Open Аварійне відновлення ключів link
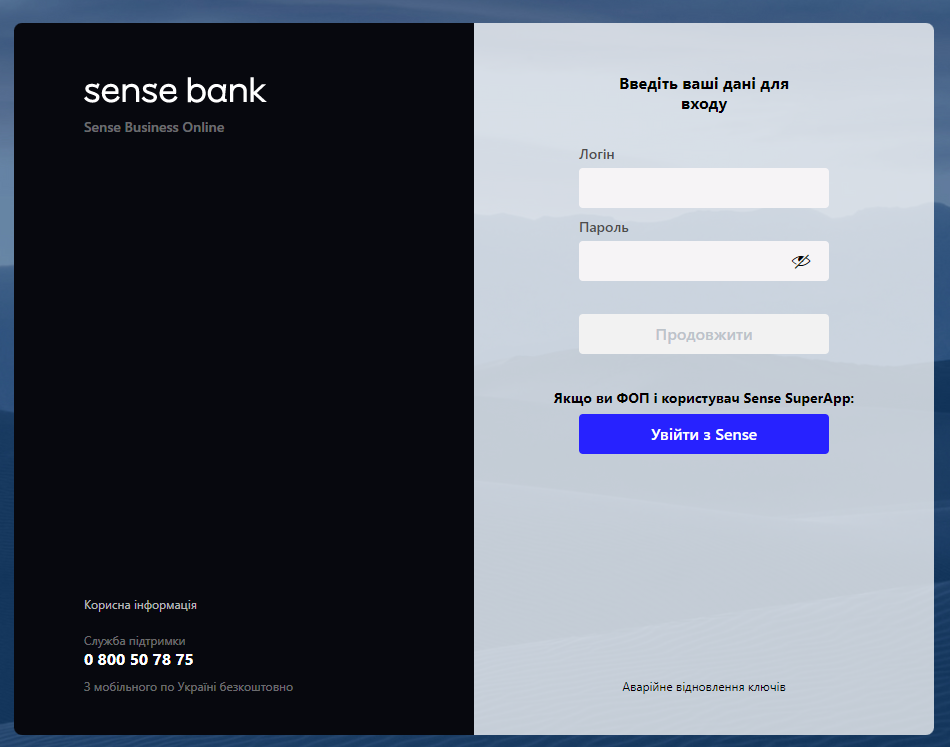 pyautogui.click(x=703, y=687)
